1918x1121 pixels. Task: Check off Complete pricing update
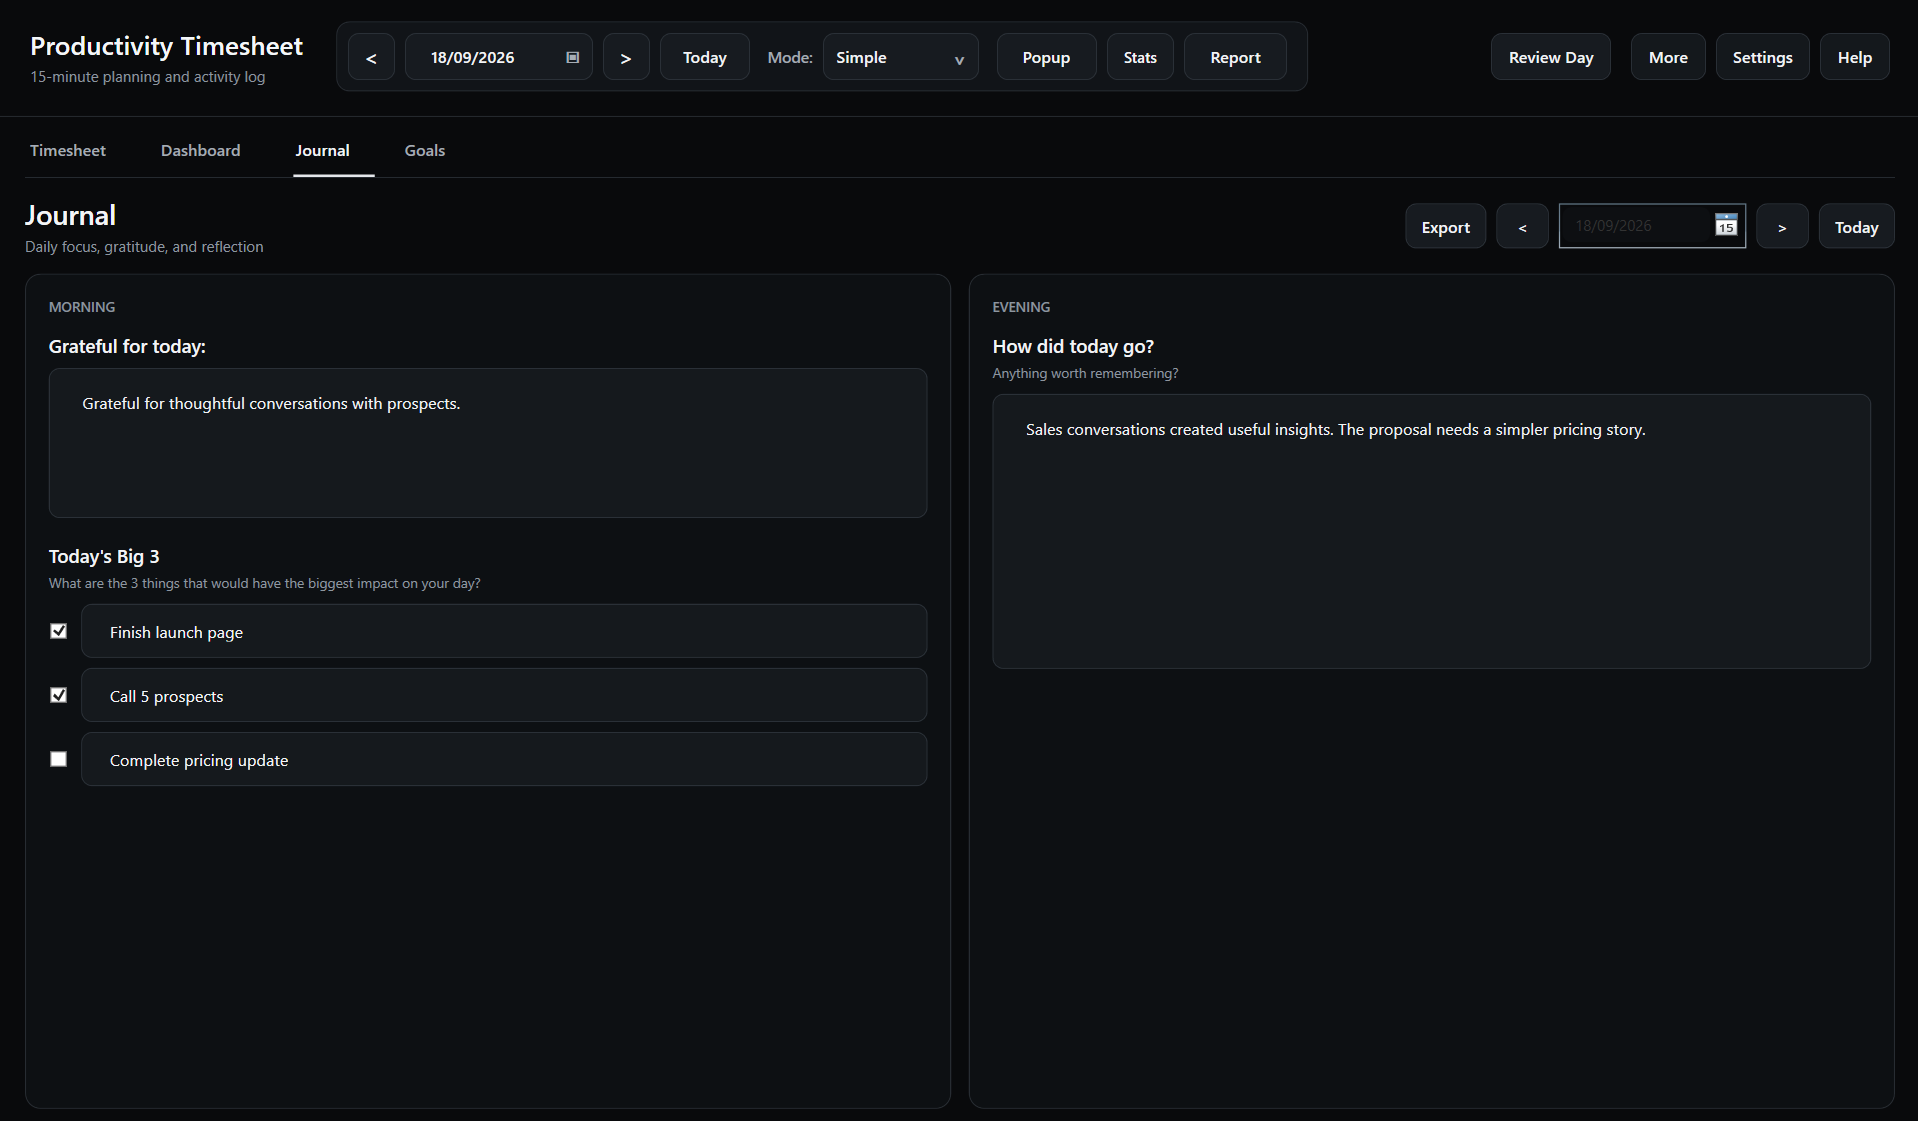pos(59,759)
